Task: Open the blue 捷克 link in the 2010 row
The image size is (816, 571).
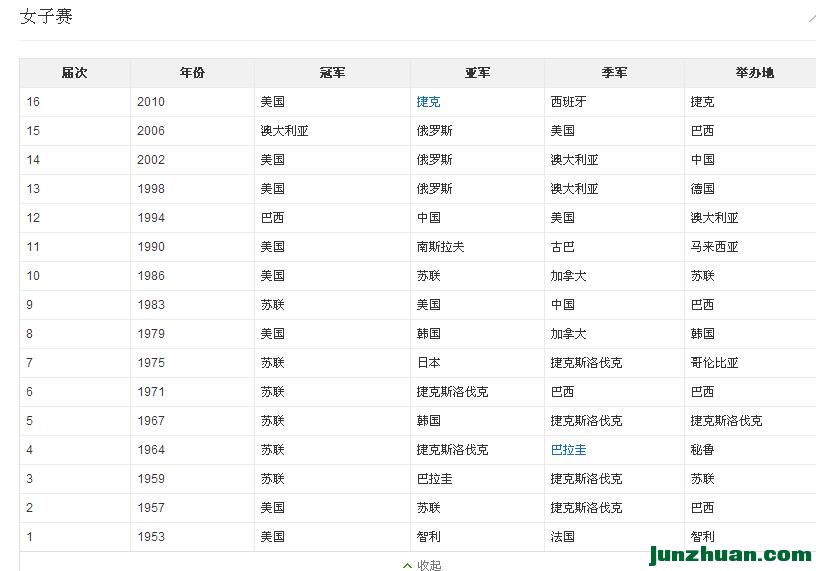Action: click(428, 101)
